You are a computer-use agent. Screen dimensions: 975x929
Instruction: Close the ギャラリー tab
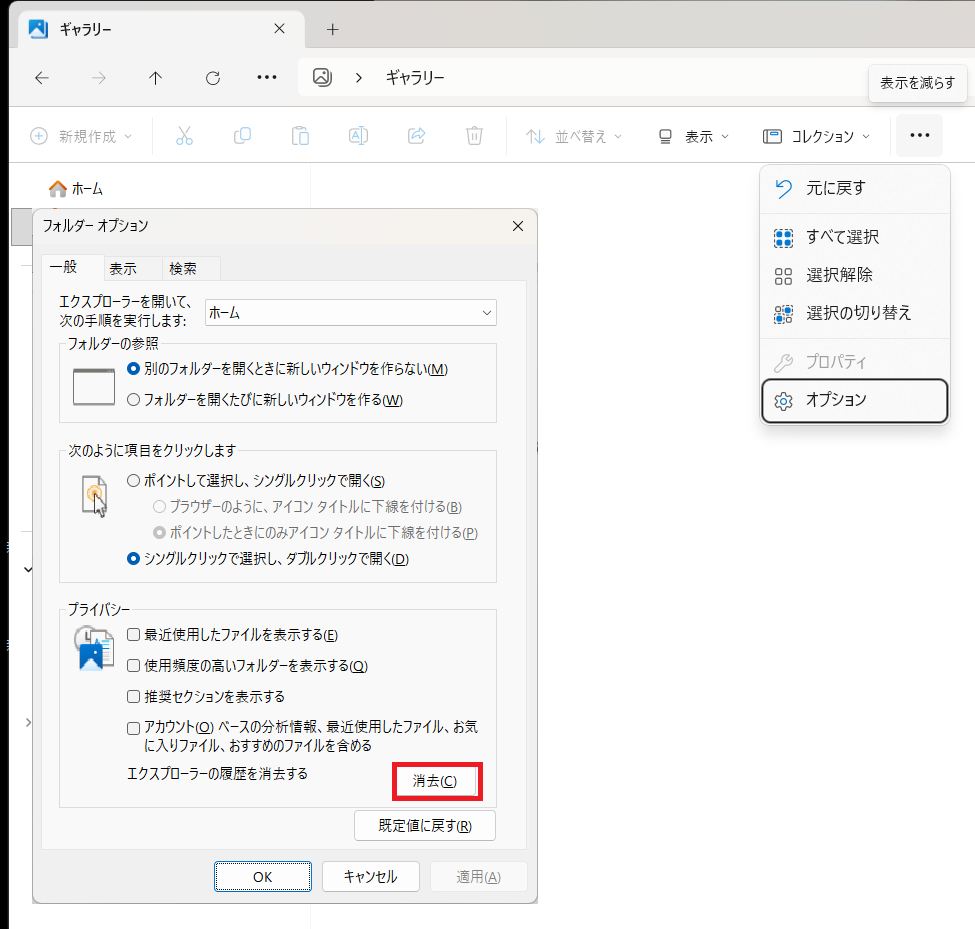point(280,29)
